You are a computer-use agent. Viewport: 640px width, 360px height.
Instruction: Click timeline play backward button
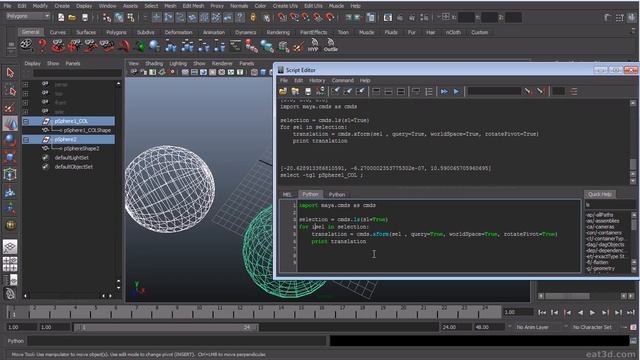[580, 312]
